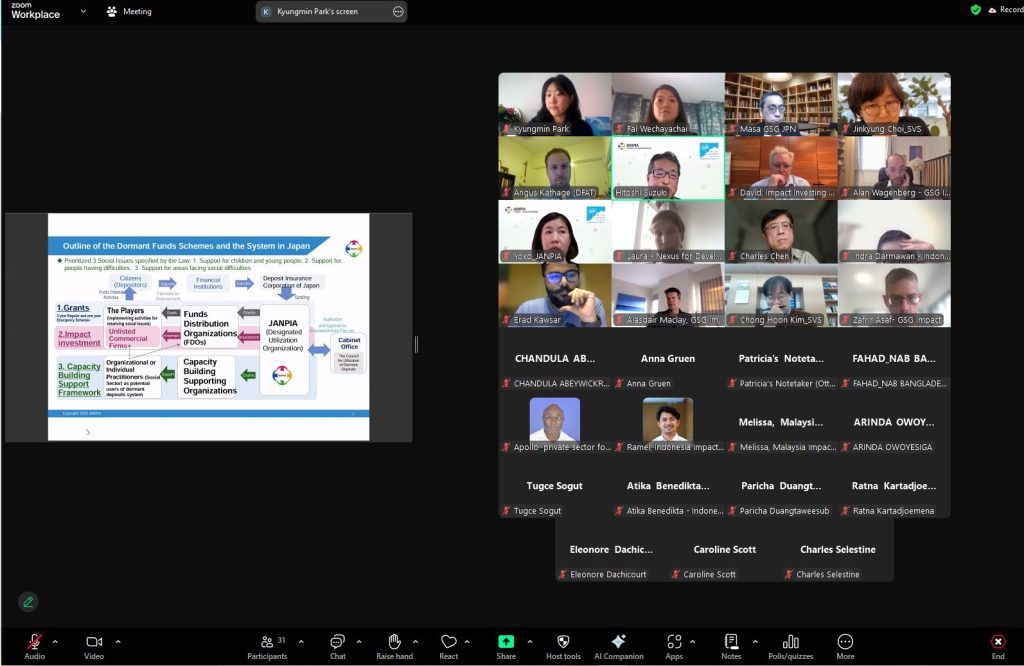Toggle the Video camera on

pyautogui.click(x=94, y=642)
